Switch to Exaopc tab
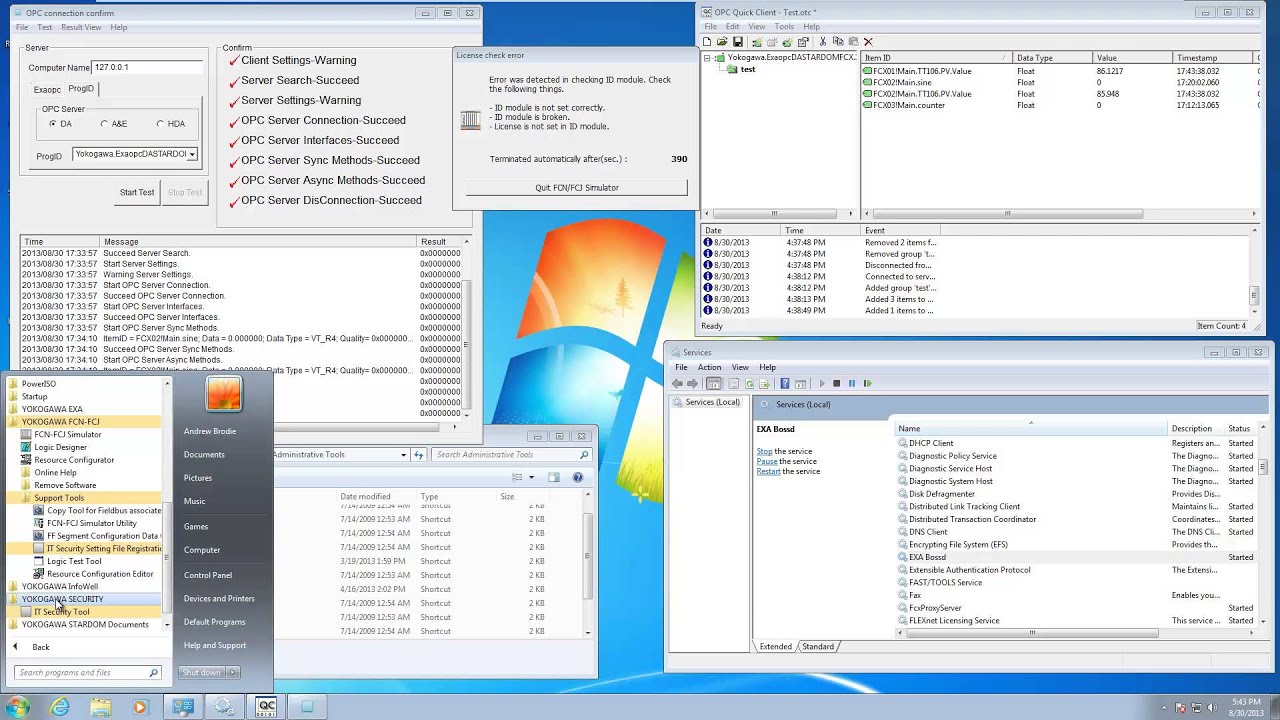This screenshot has height=720, width=1280. point(47,90)
